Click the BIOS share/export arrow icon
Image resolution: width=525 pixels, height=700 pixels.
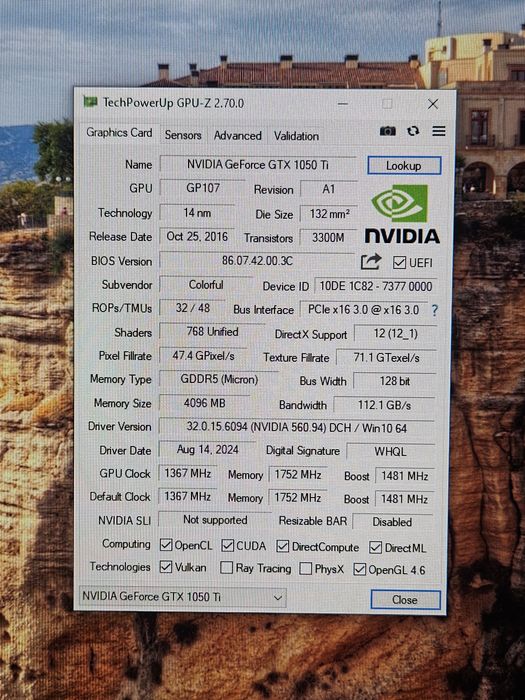click(371, 262)
